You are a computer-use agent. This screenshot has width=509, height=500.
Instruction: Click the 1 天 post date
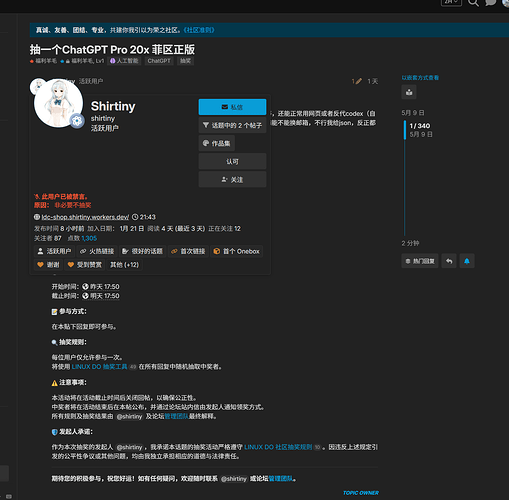pyautogui.click(x=373, y=81)
